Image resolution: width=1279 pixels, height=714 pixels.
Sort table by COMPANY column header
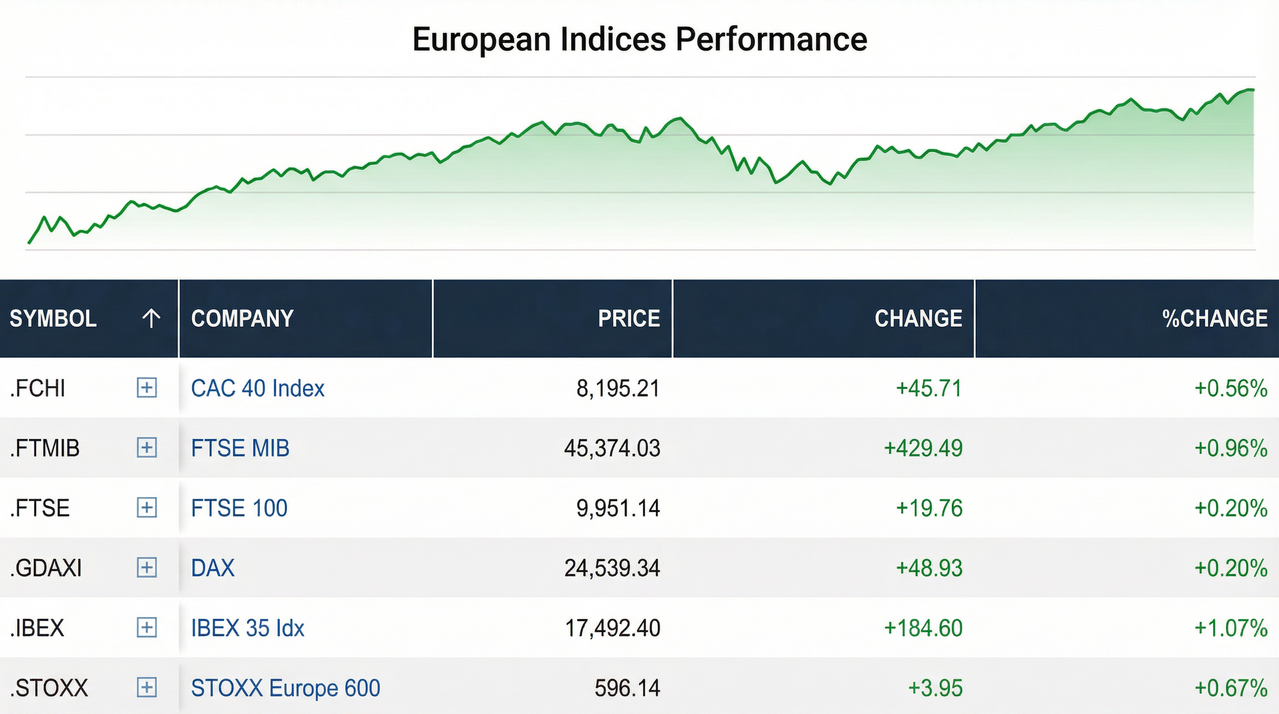click(242, 319)
